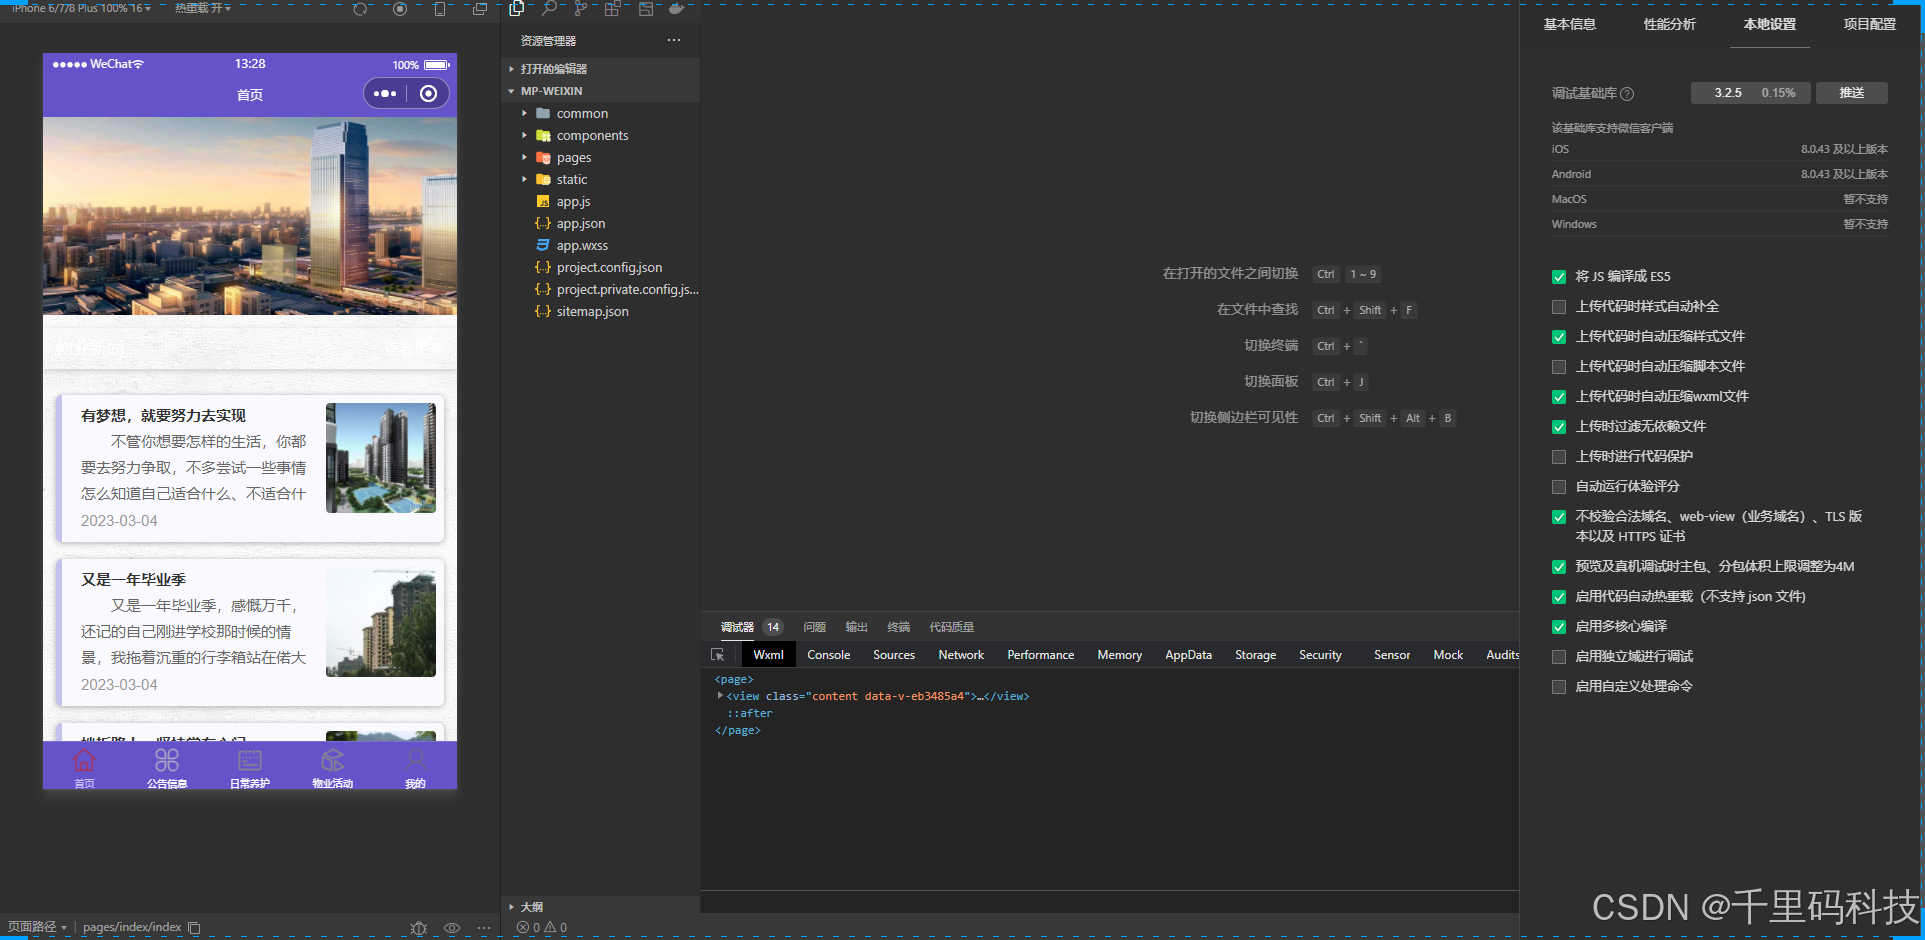Screen dimensions: 1925x940
Task: Switch to the Storage tab
Action: pos(1255,655)
